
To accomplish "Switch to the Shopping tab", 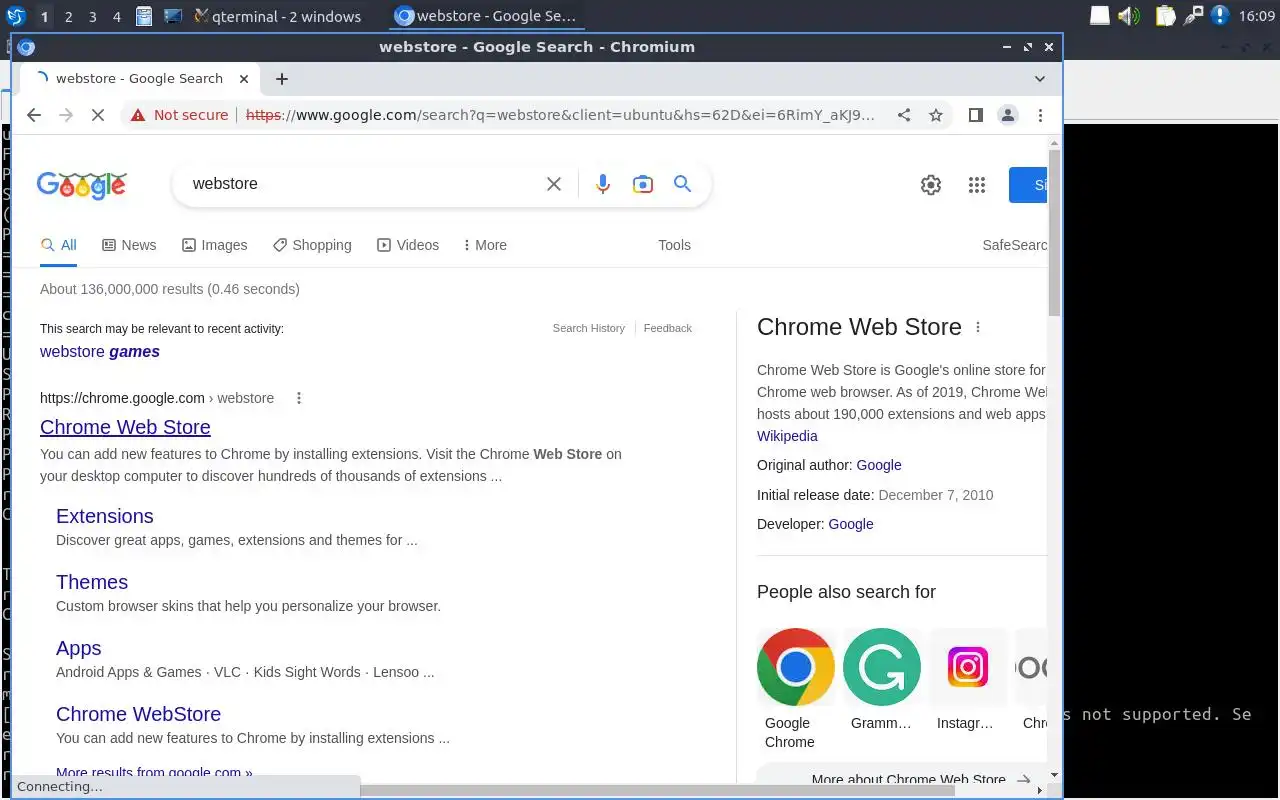I will click(312, 245).
